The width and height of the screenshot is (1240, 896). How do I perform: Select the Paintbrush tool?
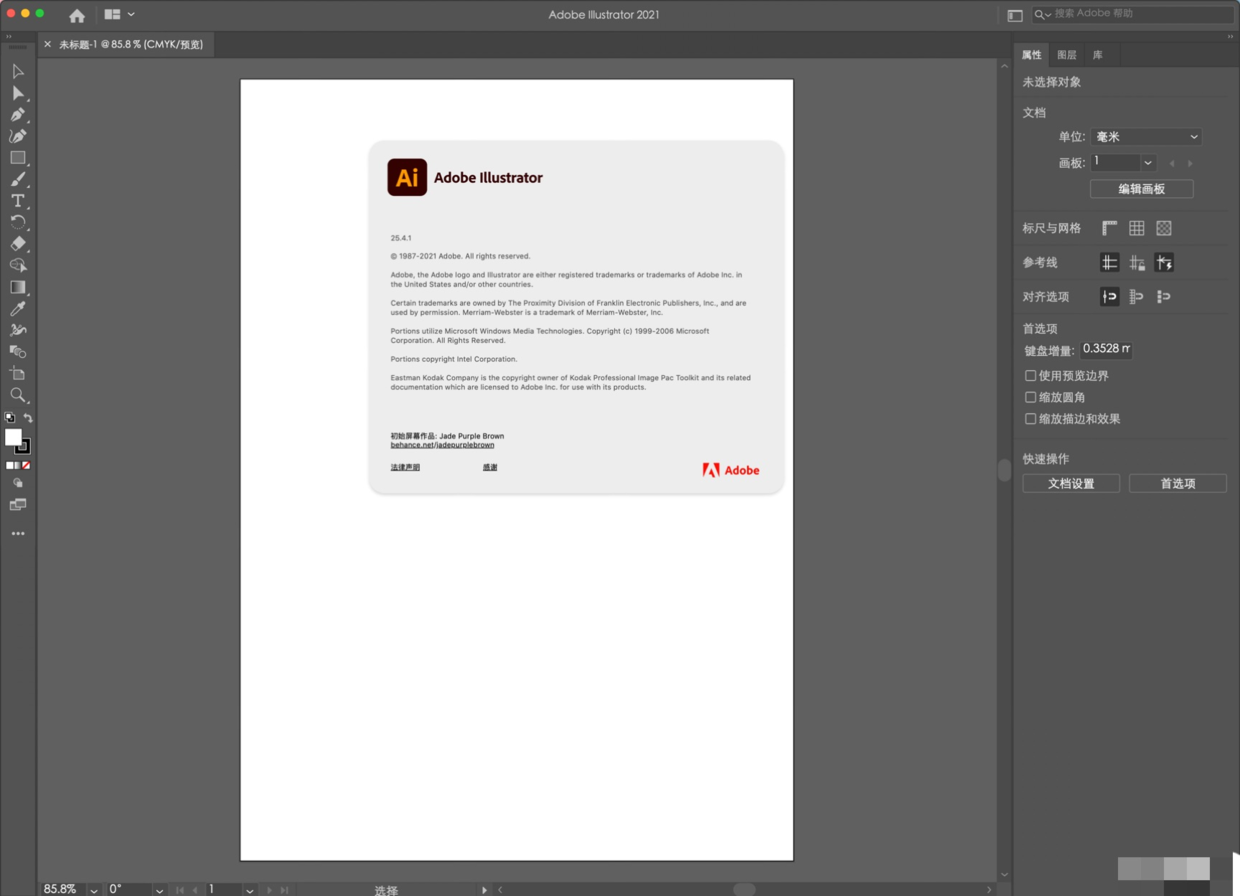18,180
